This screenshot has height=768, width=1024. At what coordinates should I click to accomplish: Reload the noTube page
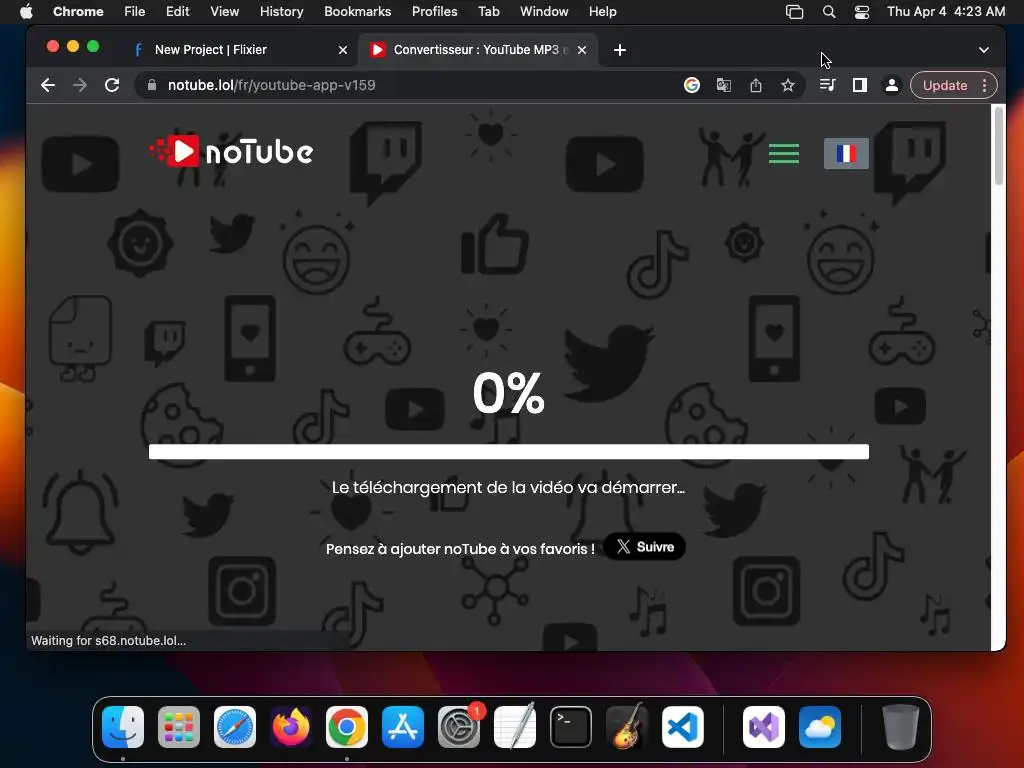[112, 85]
